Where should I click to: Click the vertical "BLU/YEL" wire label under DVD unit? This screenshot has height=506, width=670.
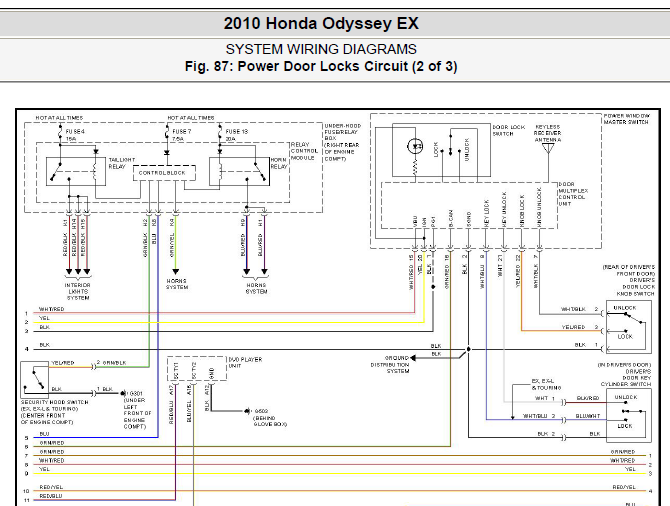click(x=189, y=412)
